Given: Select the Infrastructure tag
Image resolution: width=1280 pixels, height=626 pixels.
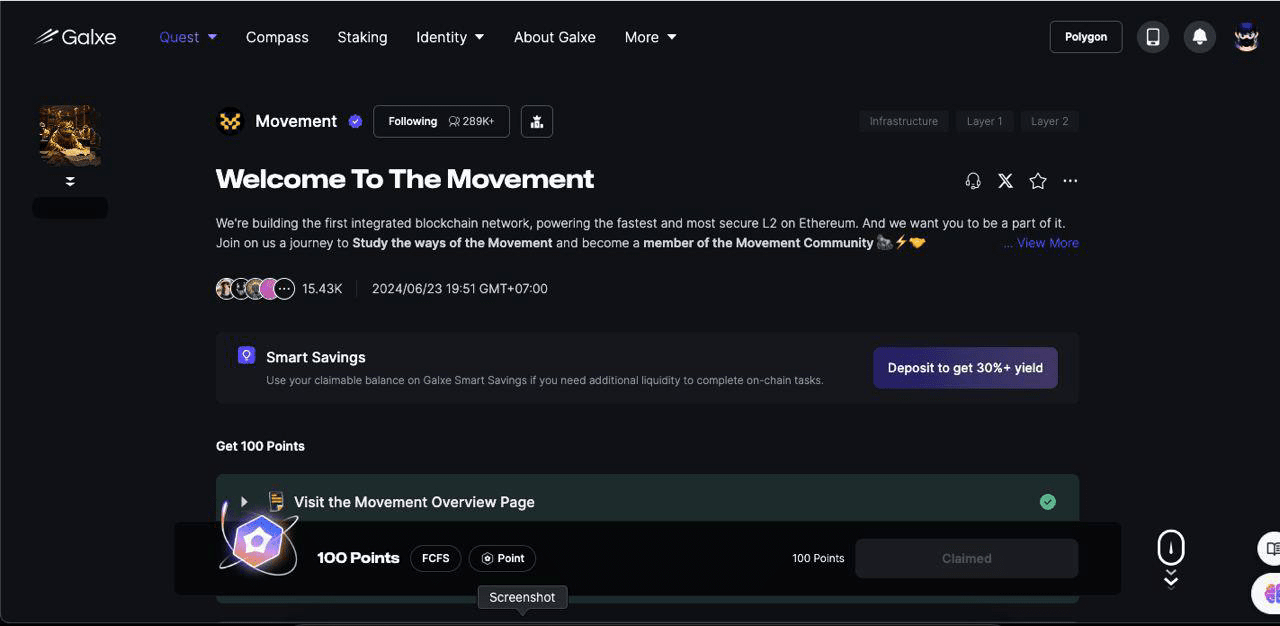Looking at the screenshot, I should [x=903, y=121].
